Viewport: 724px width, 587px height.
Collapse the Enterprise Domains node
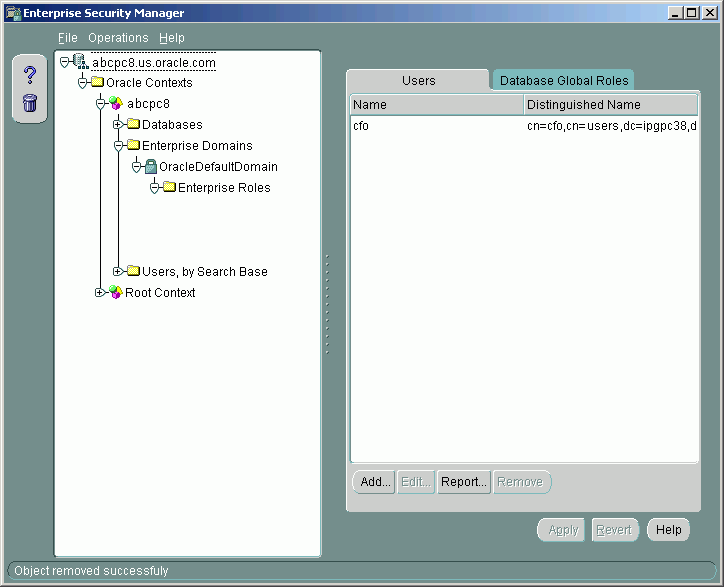(118, 145)
